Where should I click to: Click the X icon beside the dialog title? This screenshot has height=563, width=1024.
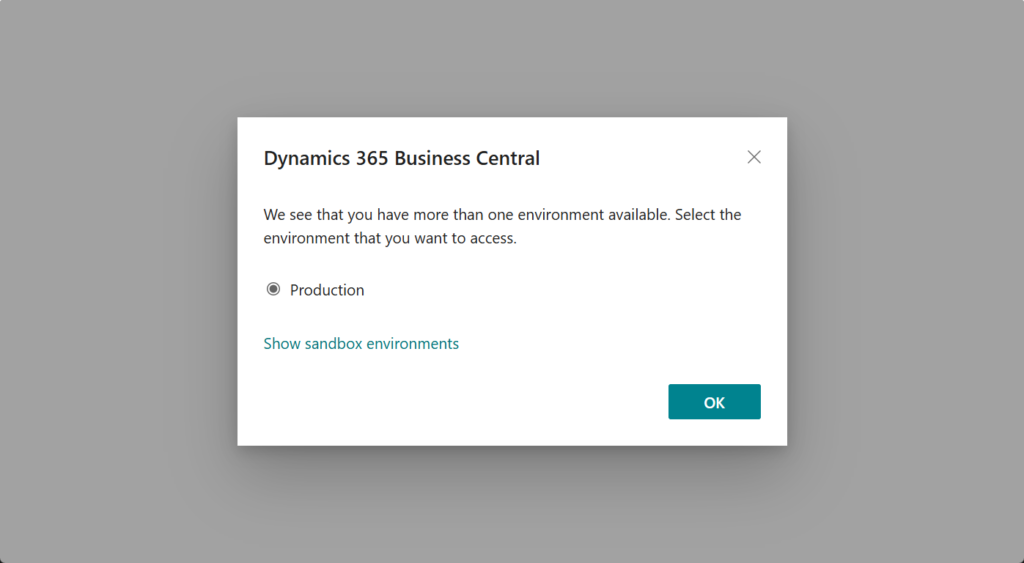(x=754, y=157)
